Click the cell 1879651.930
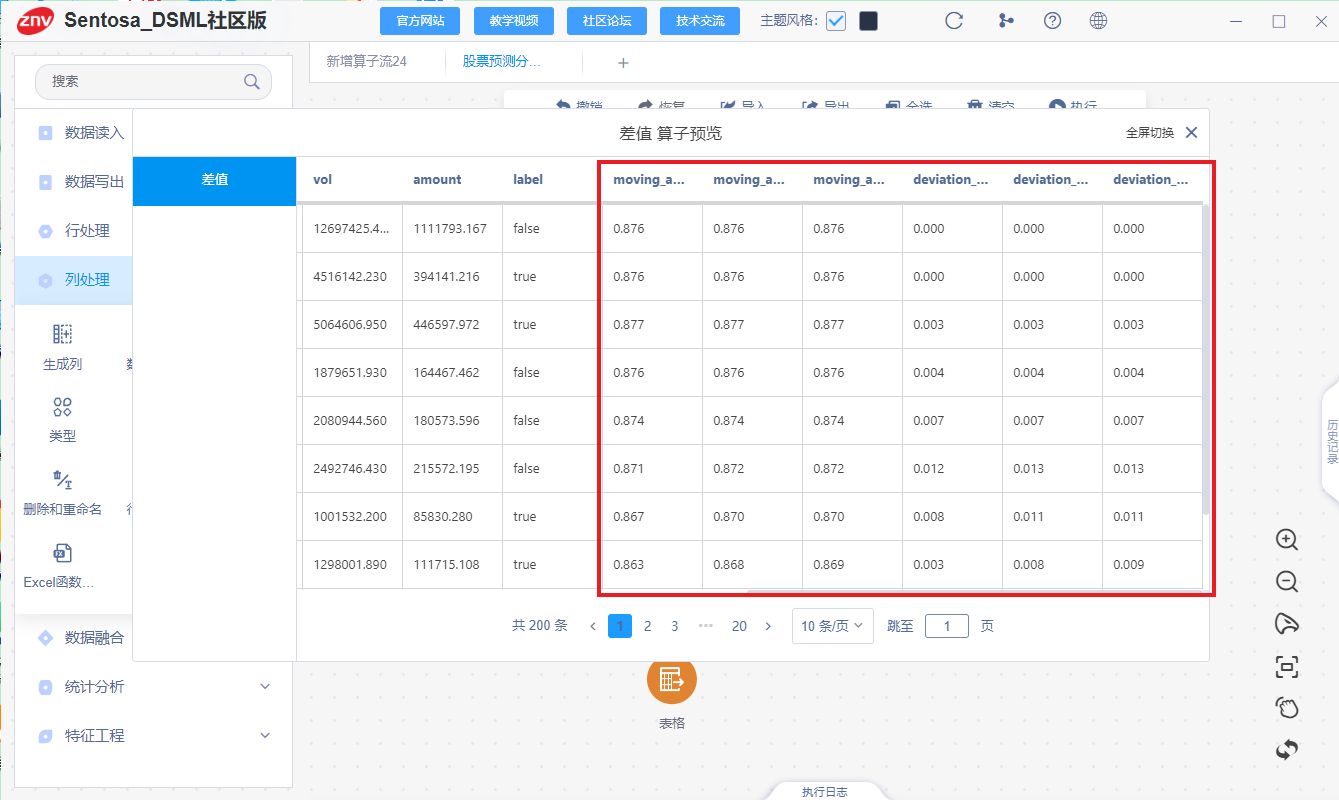Image resolution: width=1339 pixels, height=800 pixels. [x=350, y=373]
